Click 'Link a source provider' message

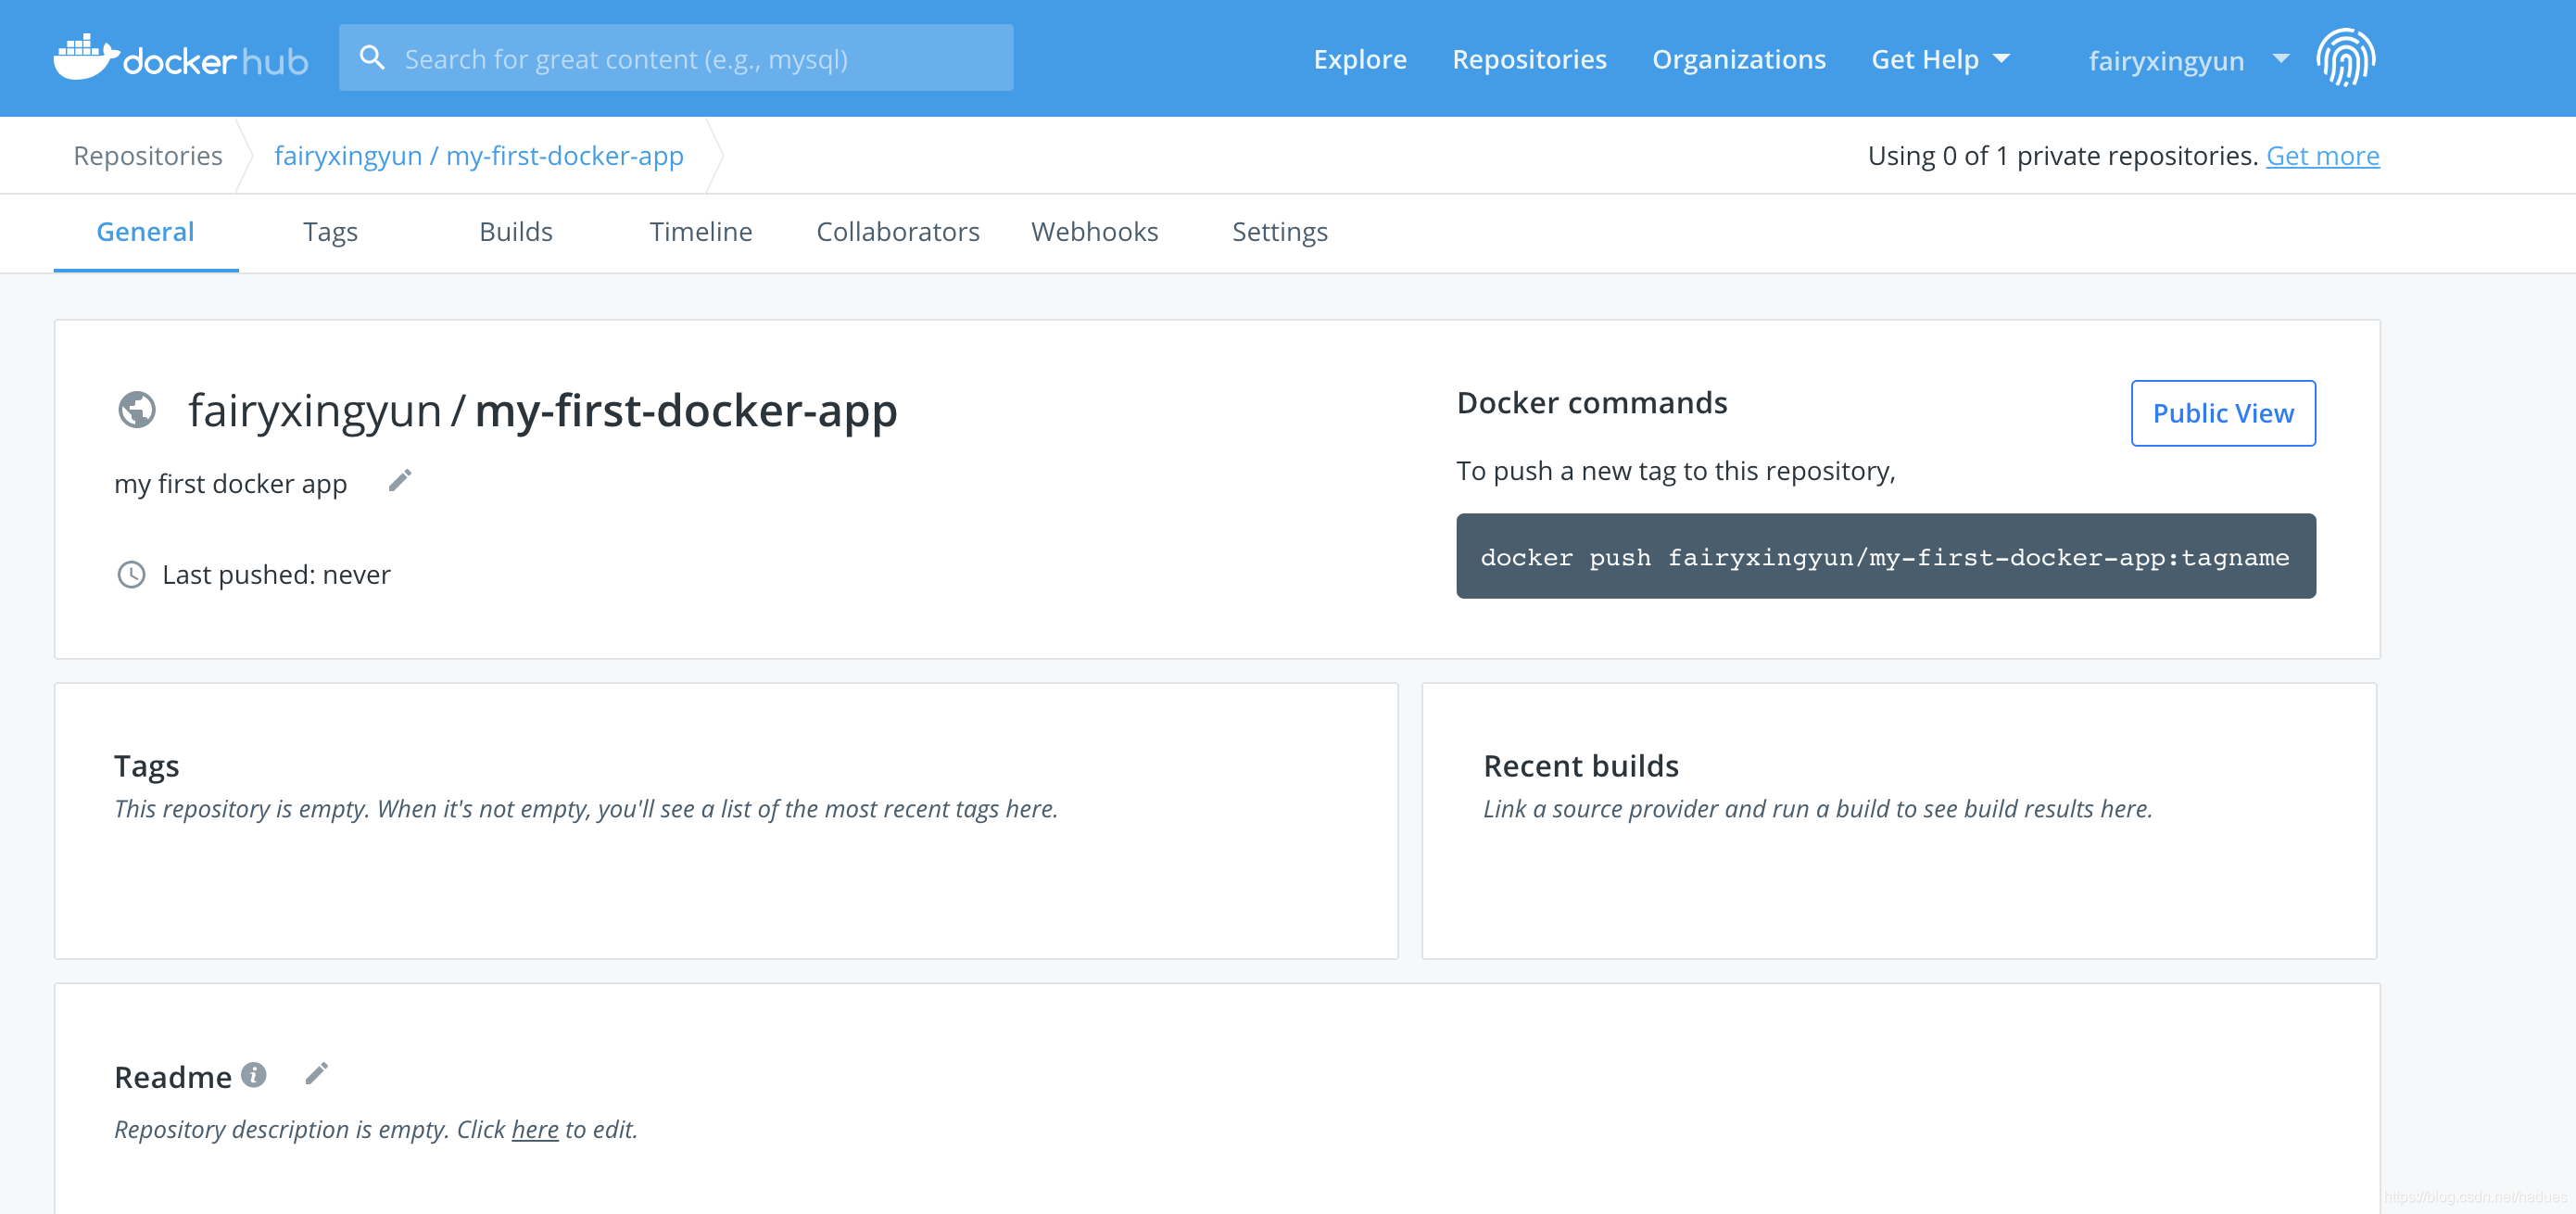pyautogui.click(x=1817, y=809)
